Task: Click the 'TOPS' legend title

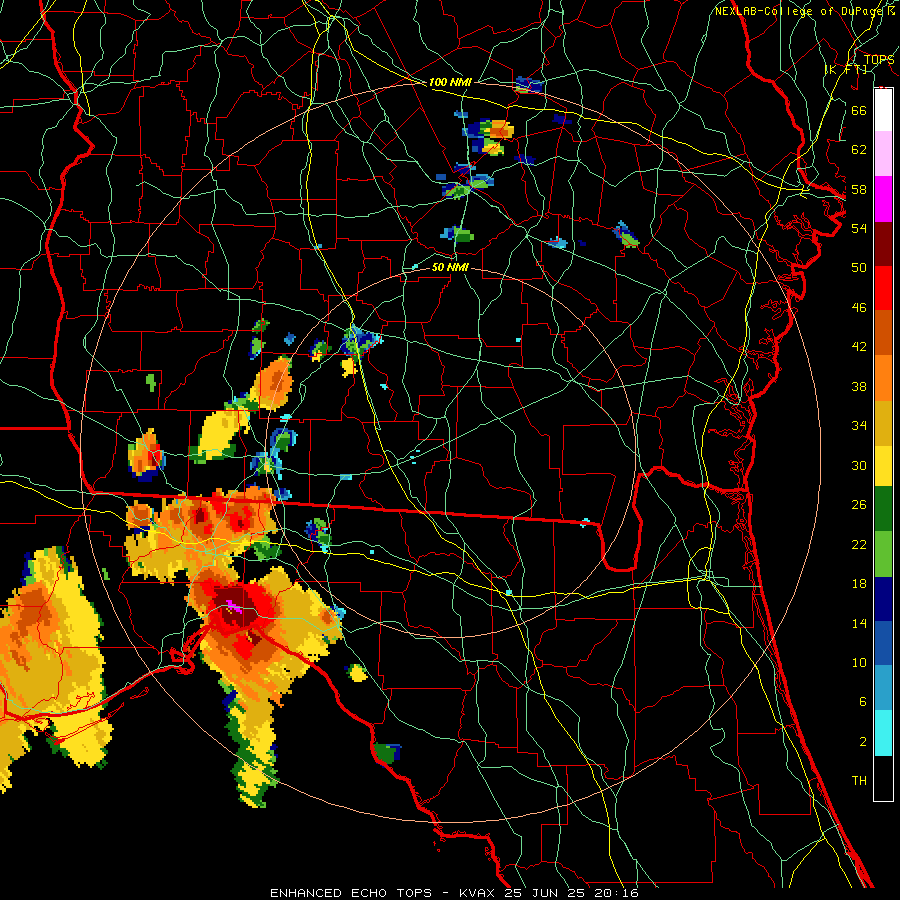Action: pos(879,60)
